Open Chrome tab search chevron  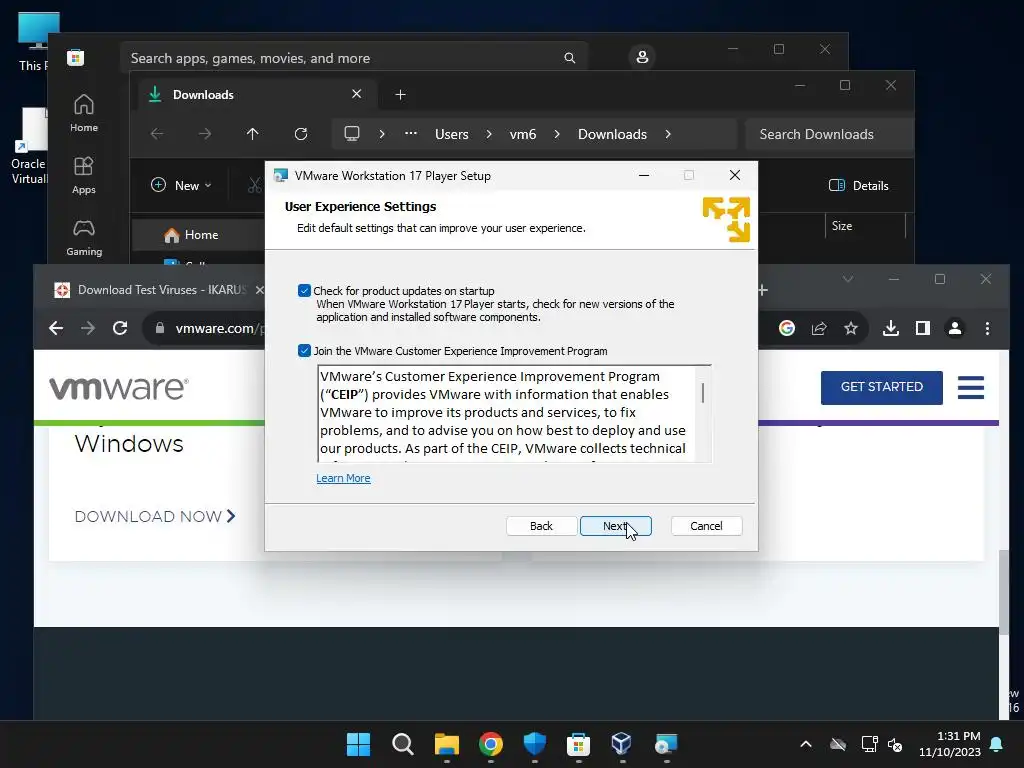click(848, 280)
